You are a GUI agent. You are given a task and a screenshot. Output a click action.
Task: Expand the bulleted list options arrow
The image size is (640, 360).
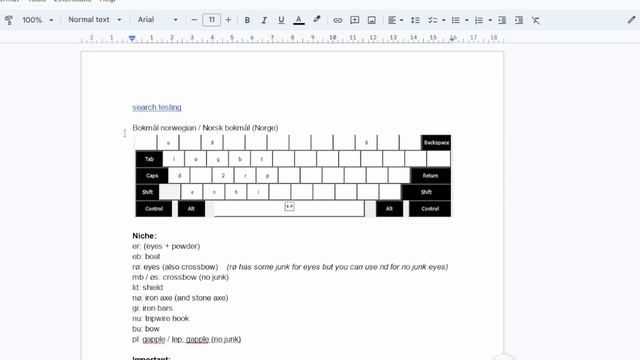point(467,20)
